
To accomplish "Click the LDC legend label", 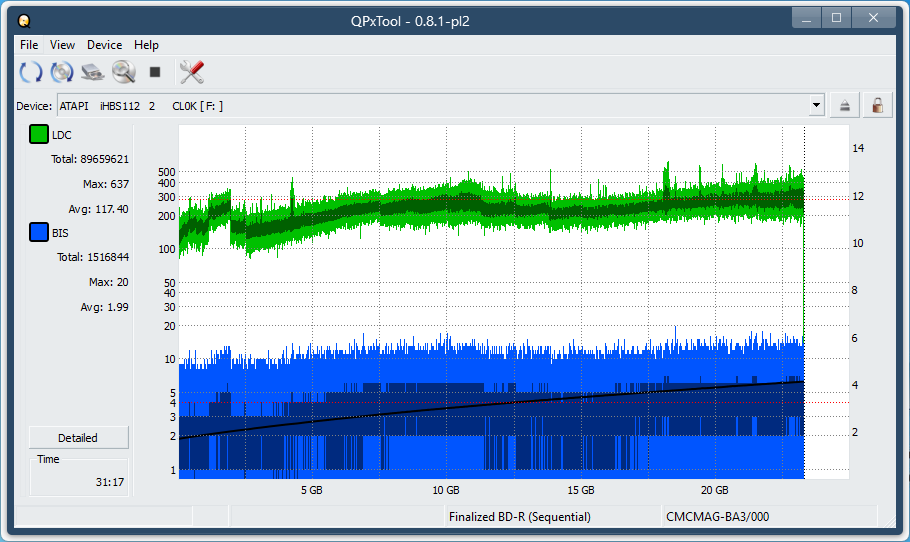I will (62, 135).
